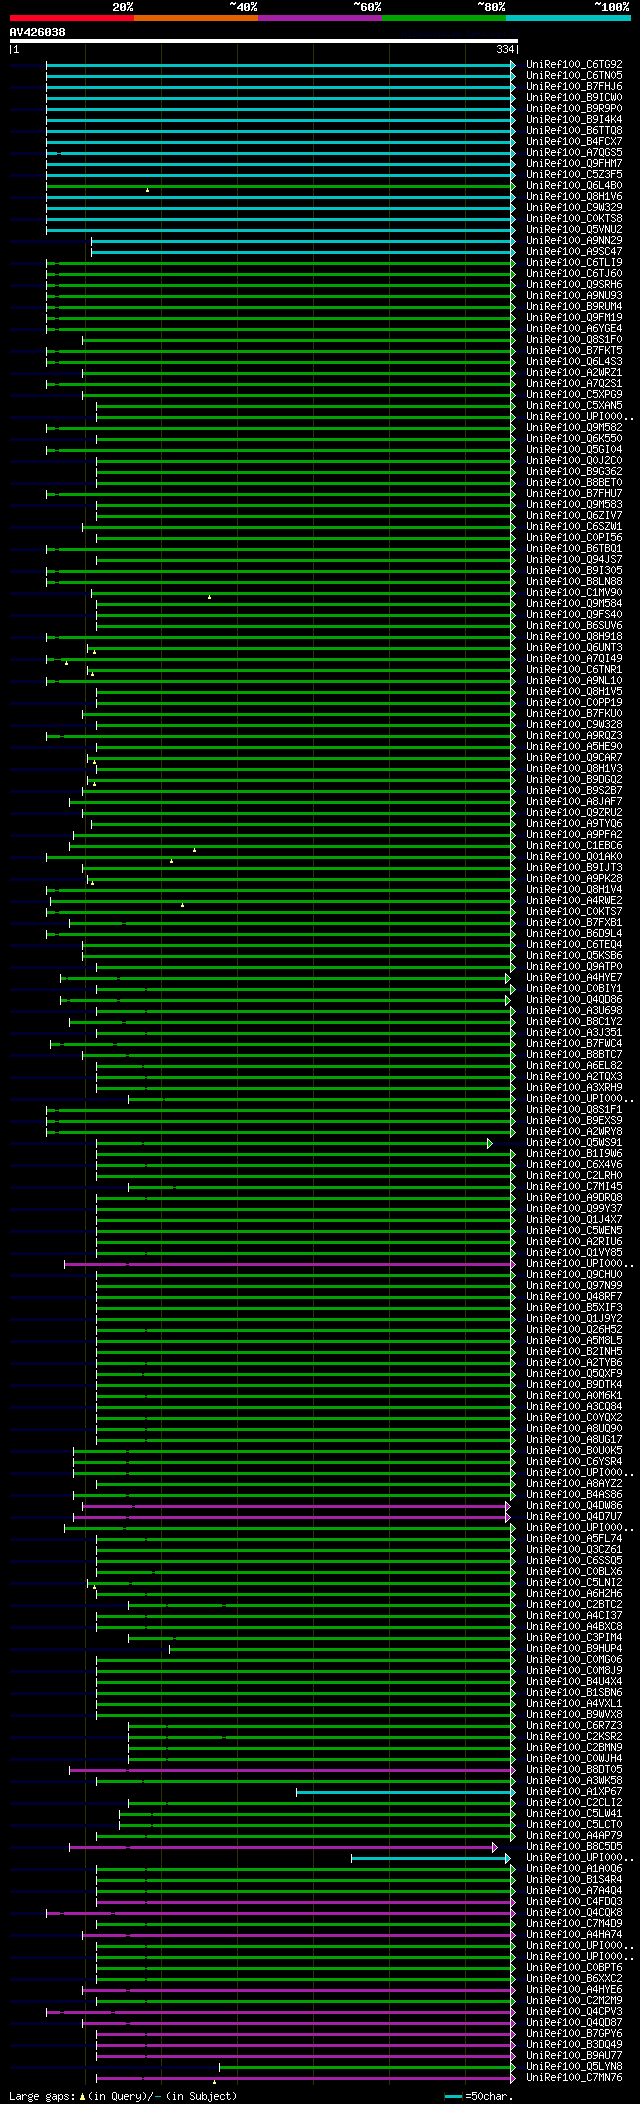
Task: Click the arrowhead ending the B8C5D5 alignment
Action: [494, 1847]
